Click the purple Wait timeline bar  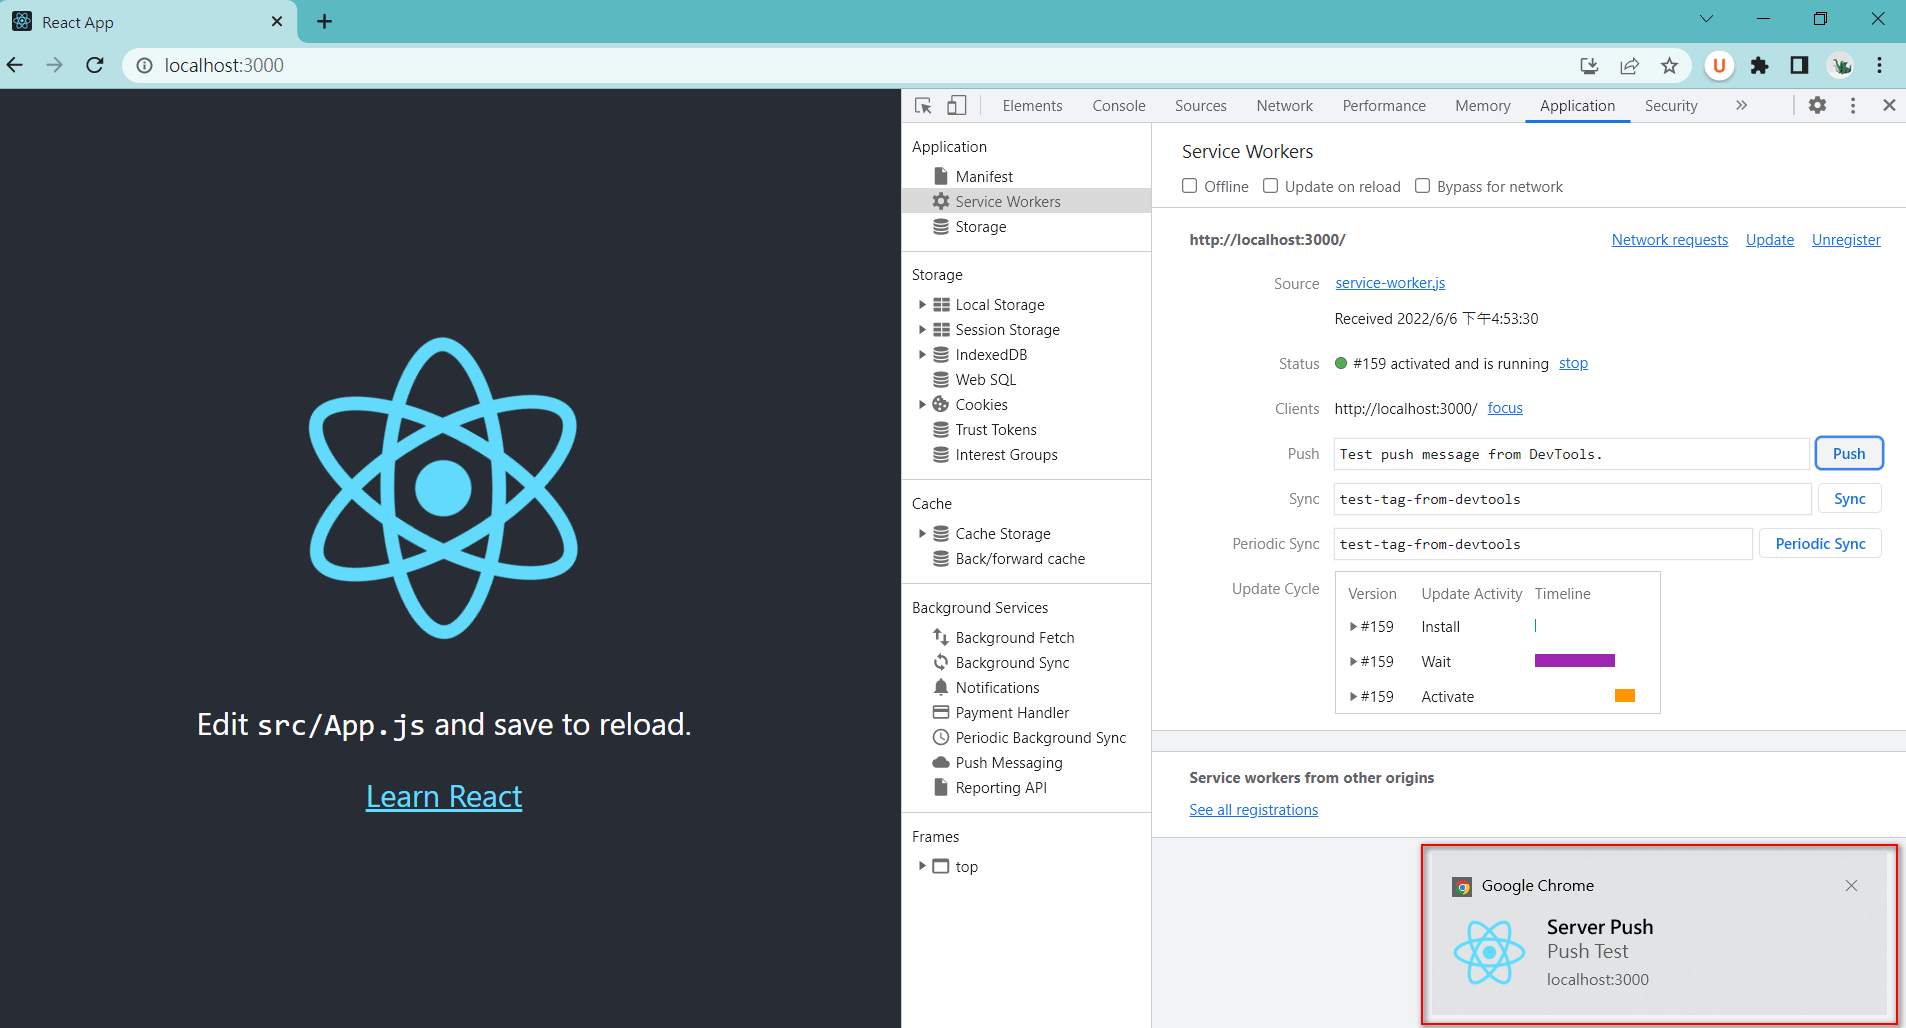pyautogui.click(x=1574, y=661)
